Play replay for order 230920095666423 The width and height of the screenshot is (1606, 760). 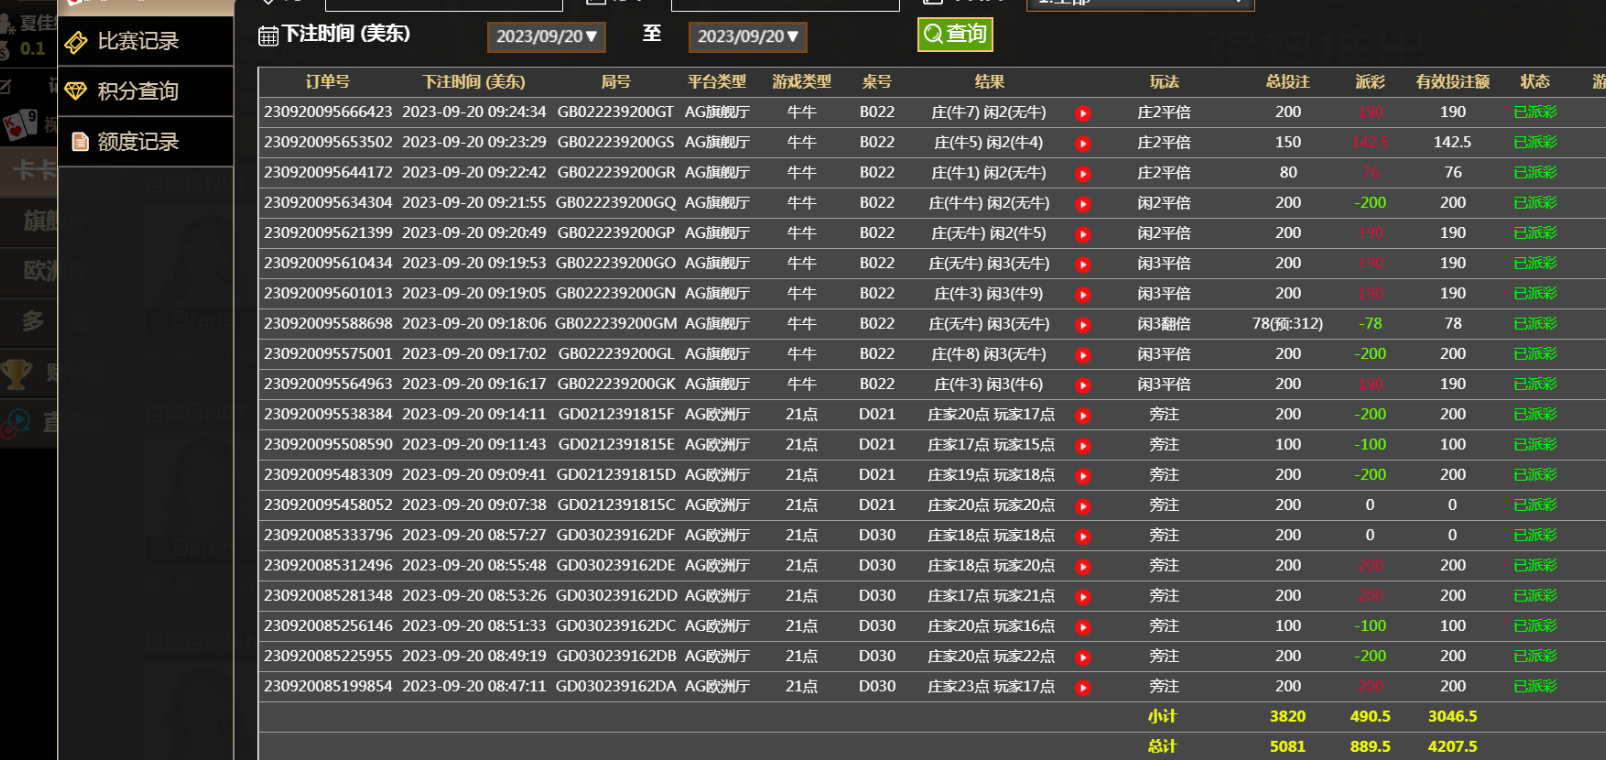1083,114
